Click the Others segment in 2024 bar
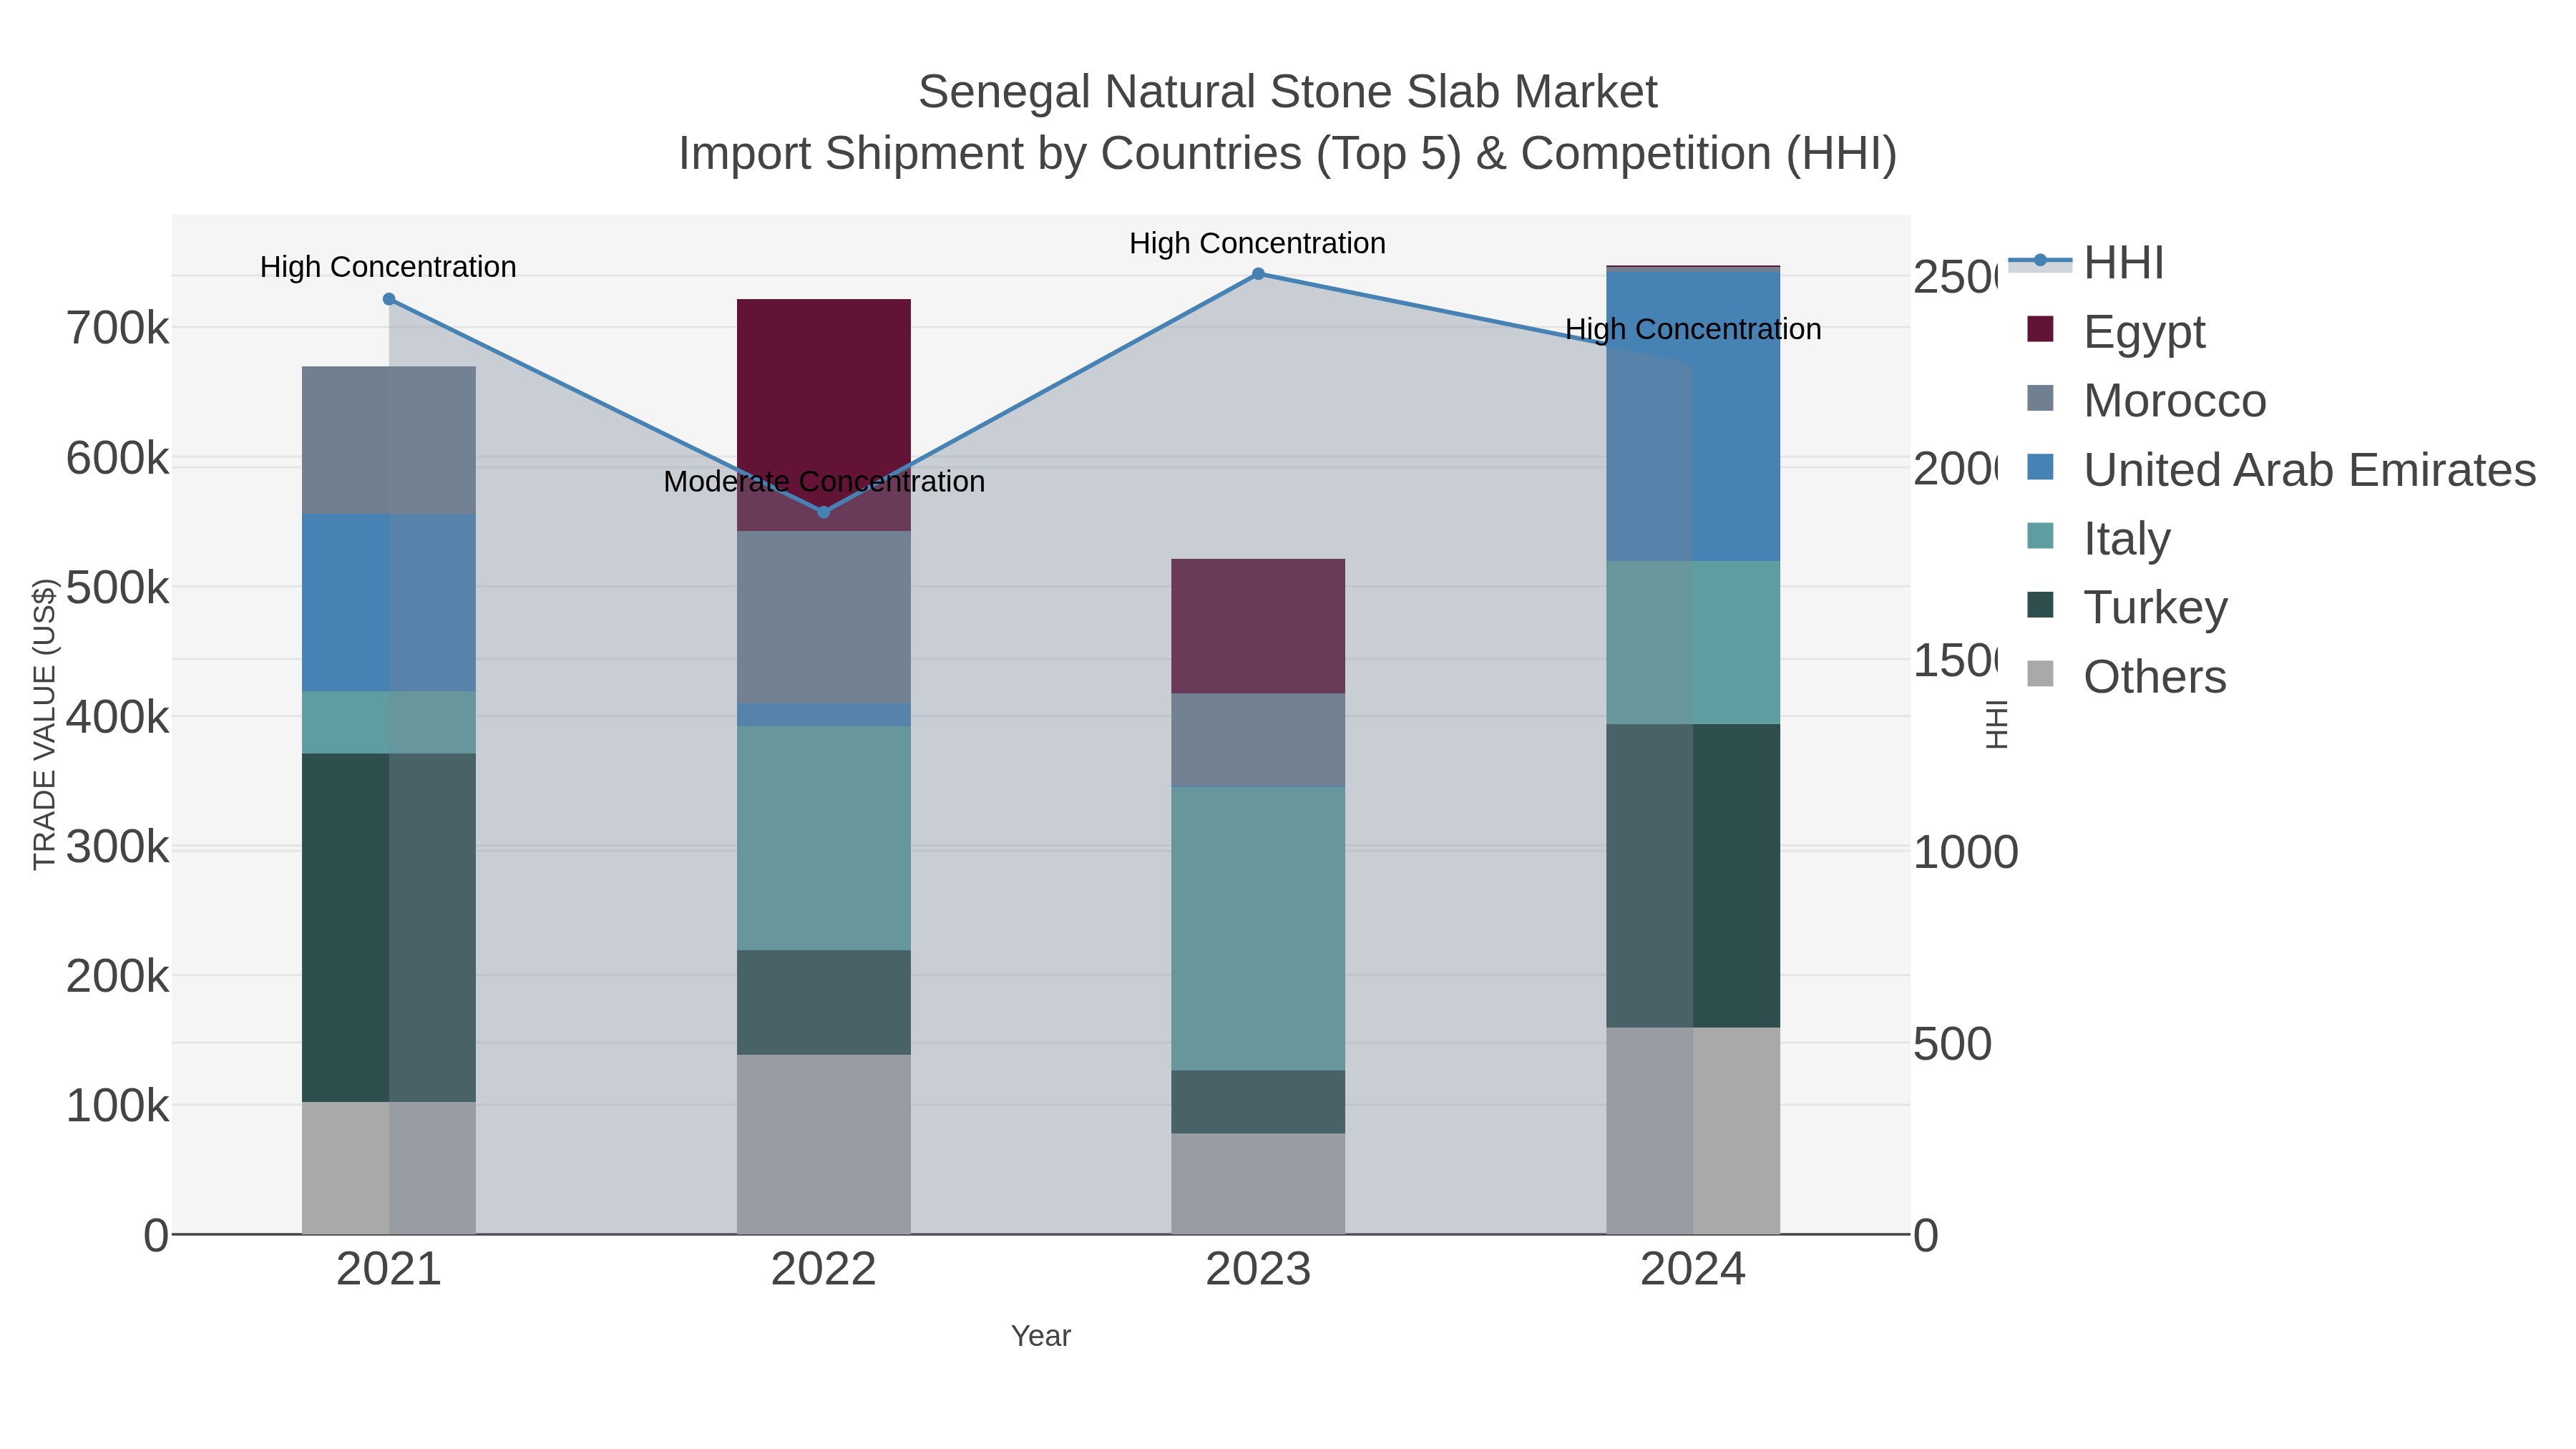Screen dimensions: 2576x1449 point(1693,1131)
